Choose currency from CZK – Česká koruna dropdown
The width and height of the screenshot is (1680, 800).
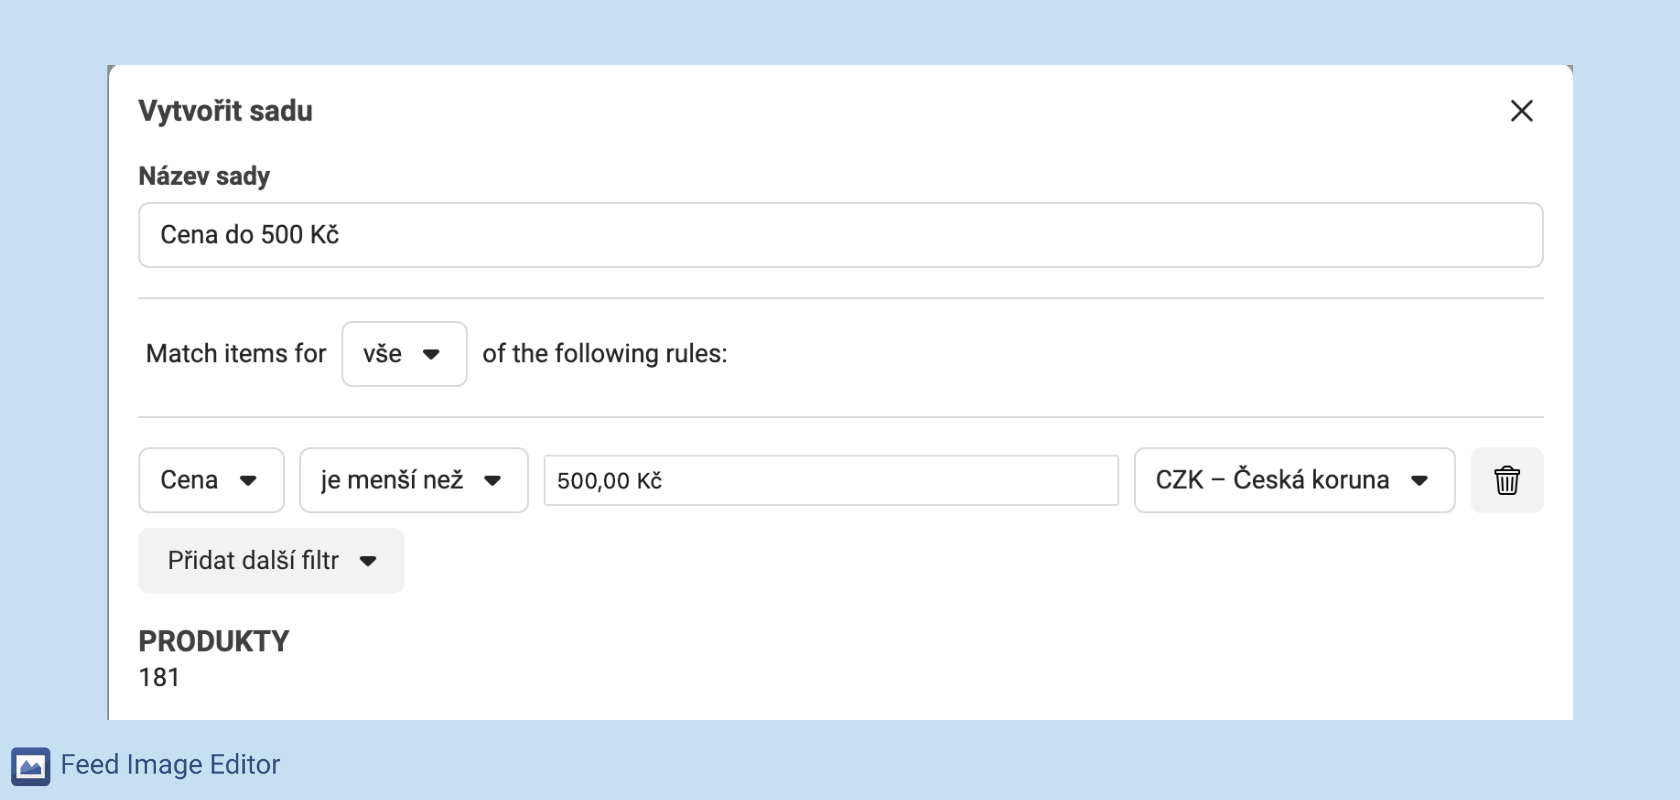[1292, 481]
